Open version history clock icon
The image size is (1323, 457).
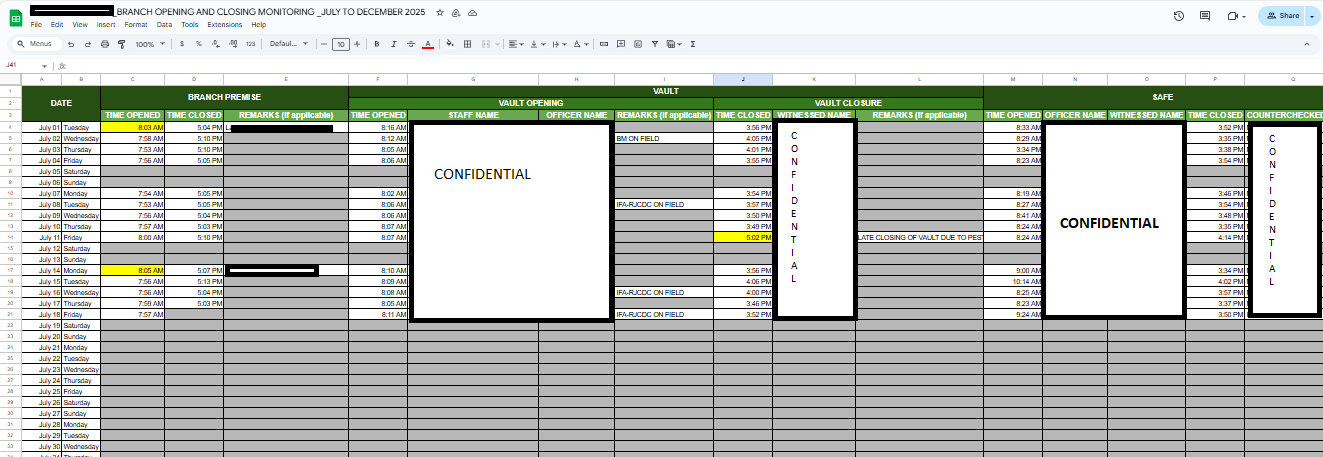click(1179, 16)
